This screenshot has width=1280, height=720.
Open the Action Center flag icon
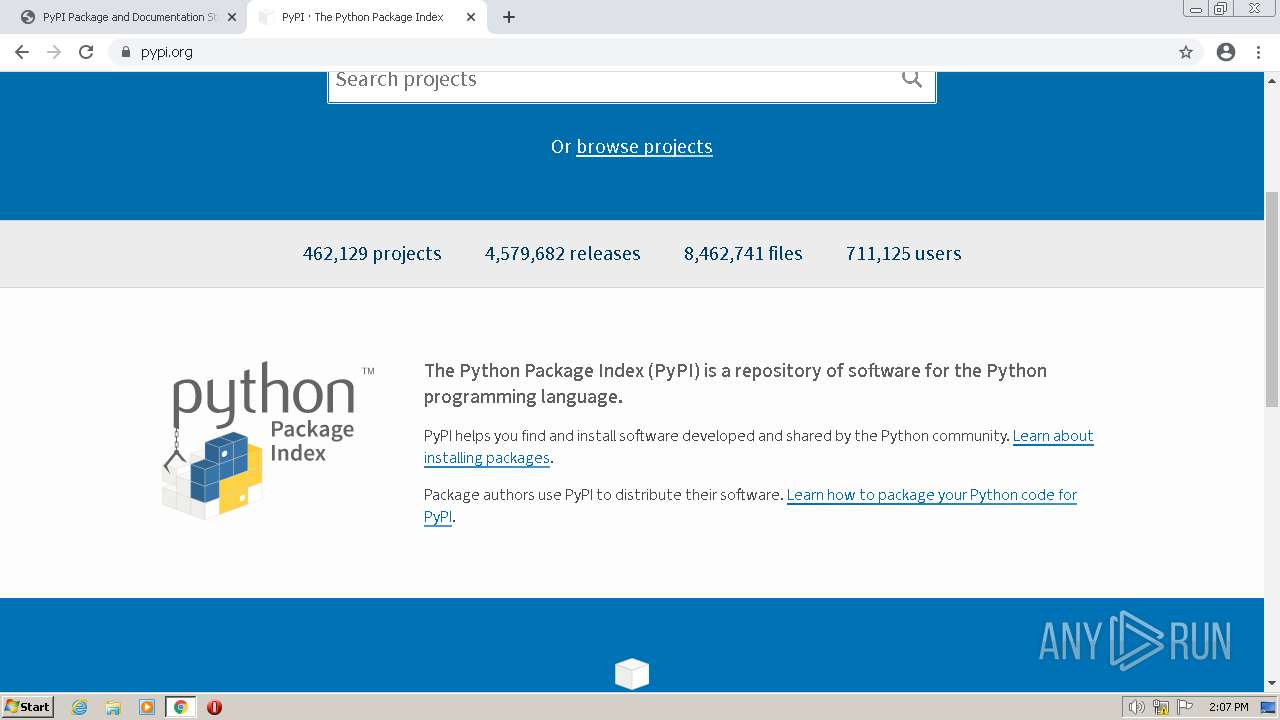(x=1185, y=707)
